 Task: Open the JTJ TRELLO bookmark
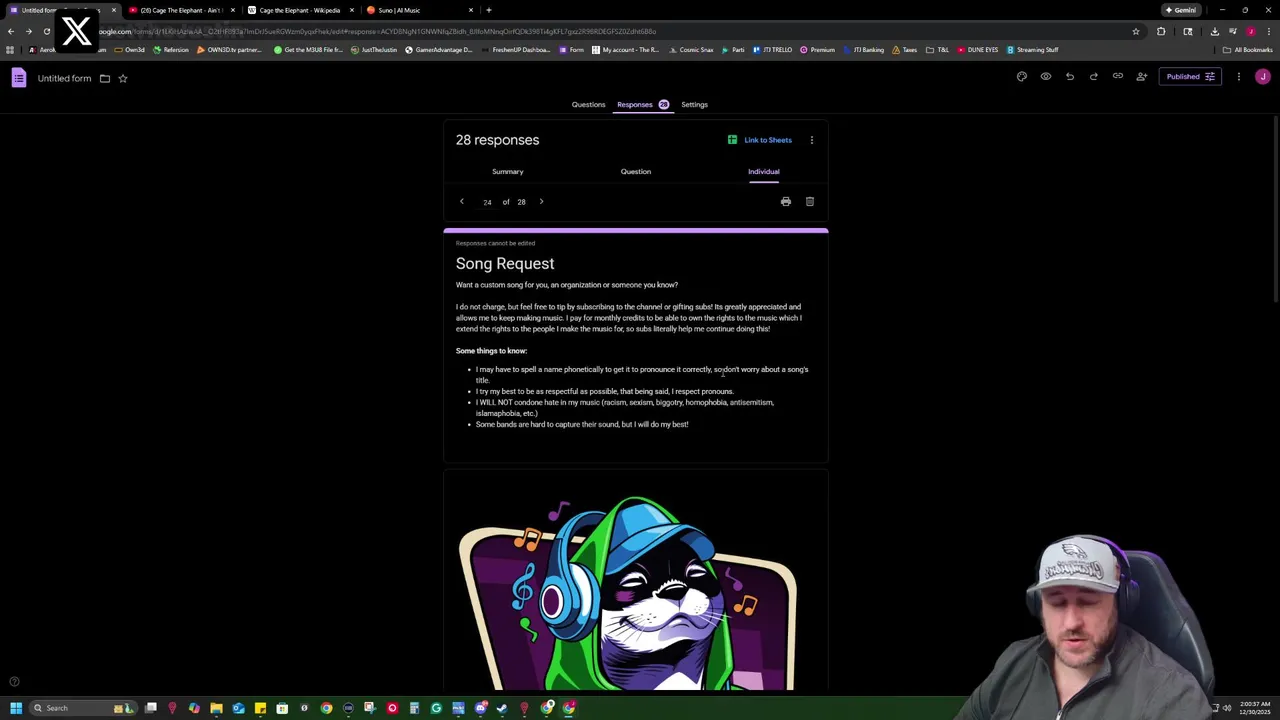pos(772,50)
